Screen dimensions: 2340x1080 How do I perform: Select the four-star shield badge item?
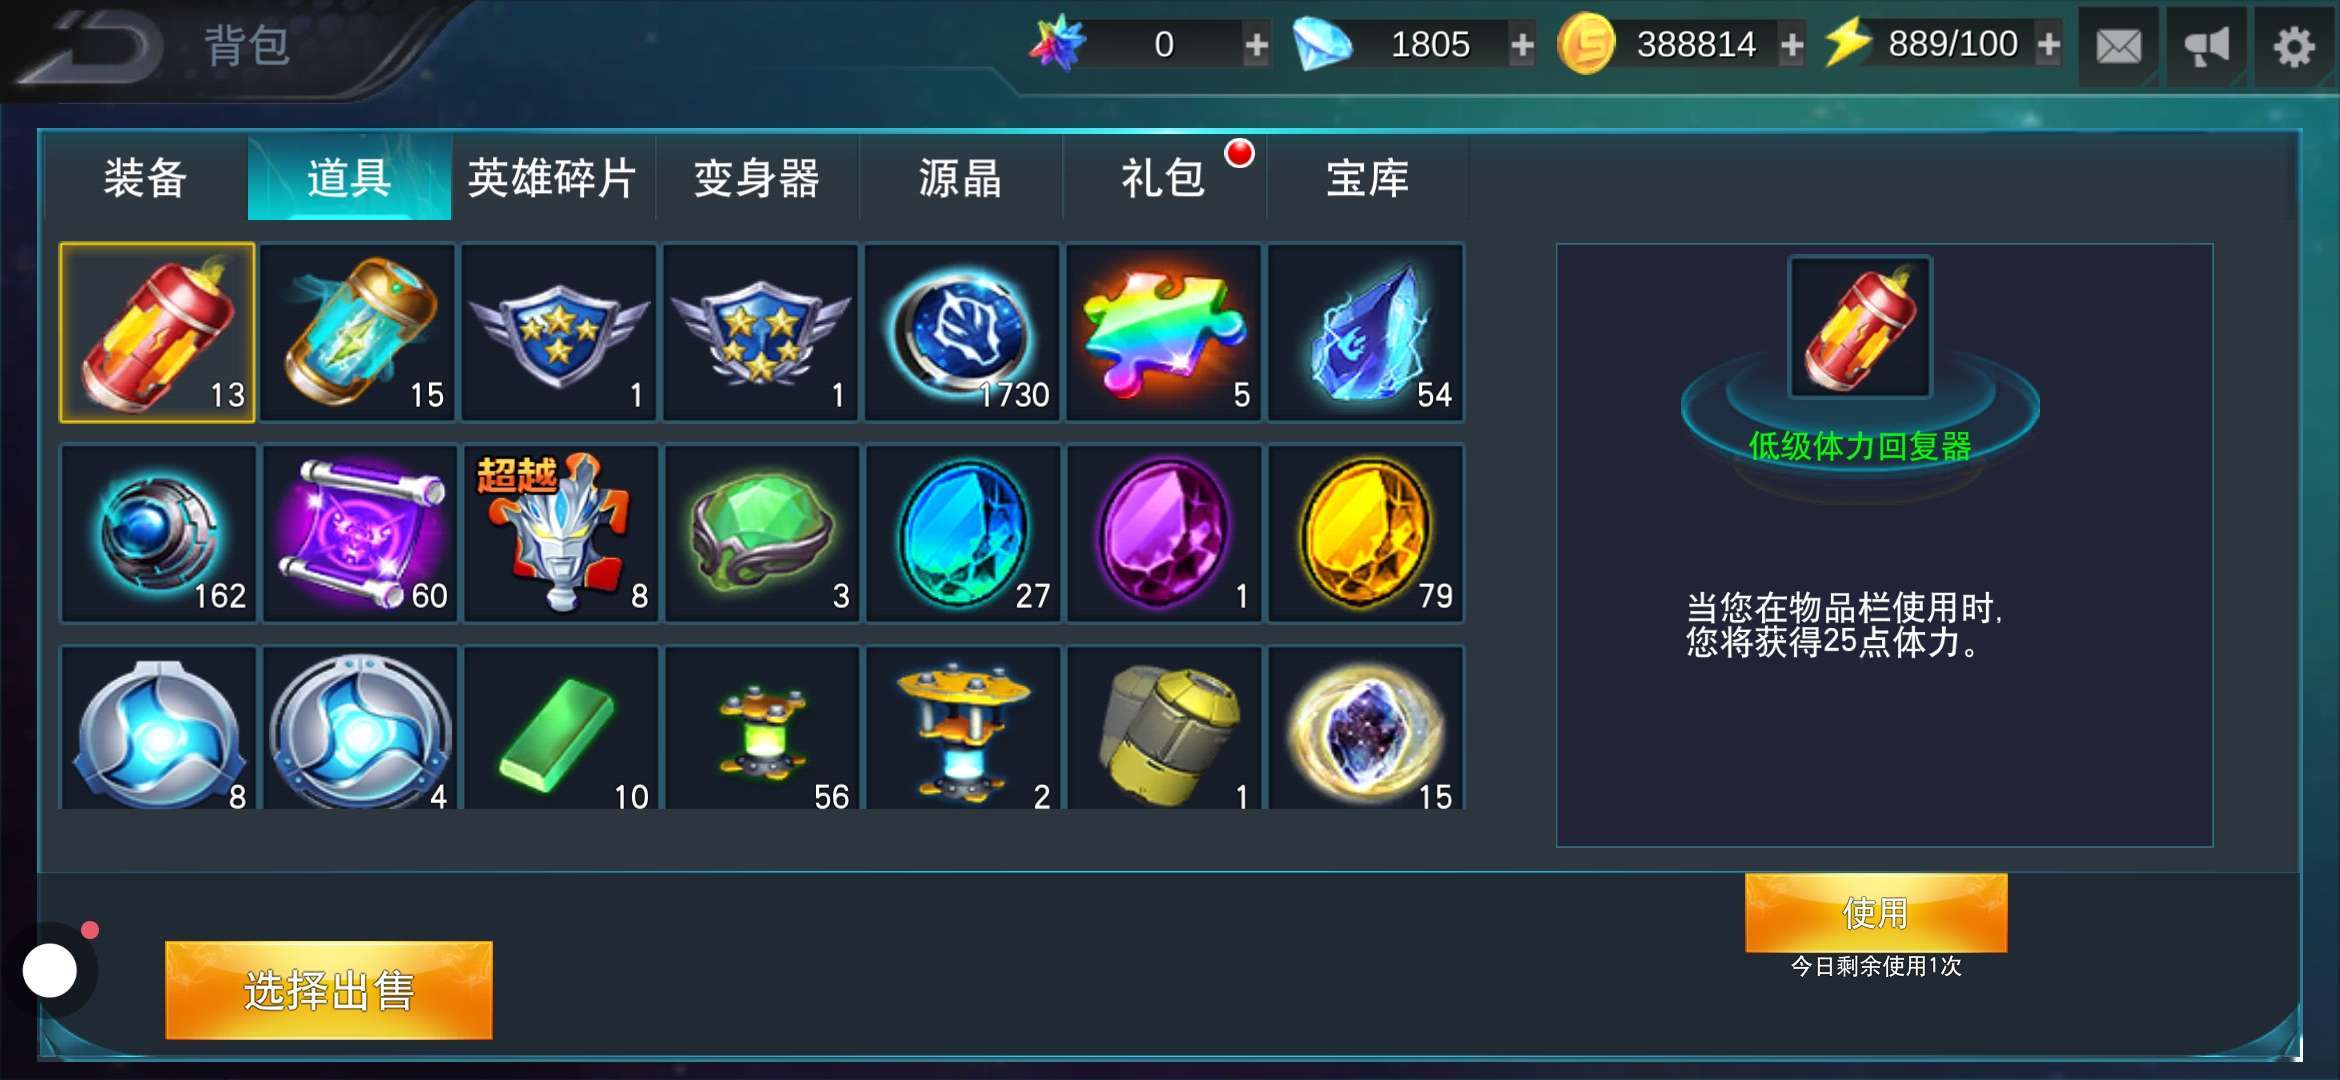pos(761,333)
